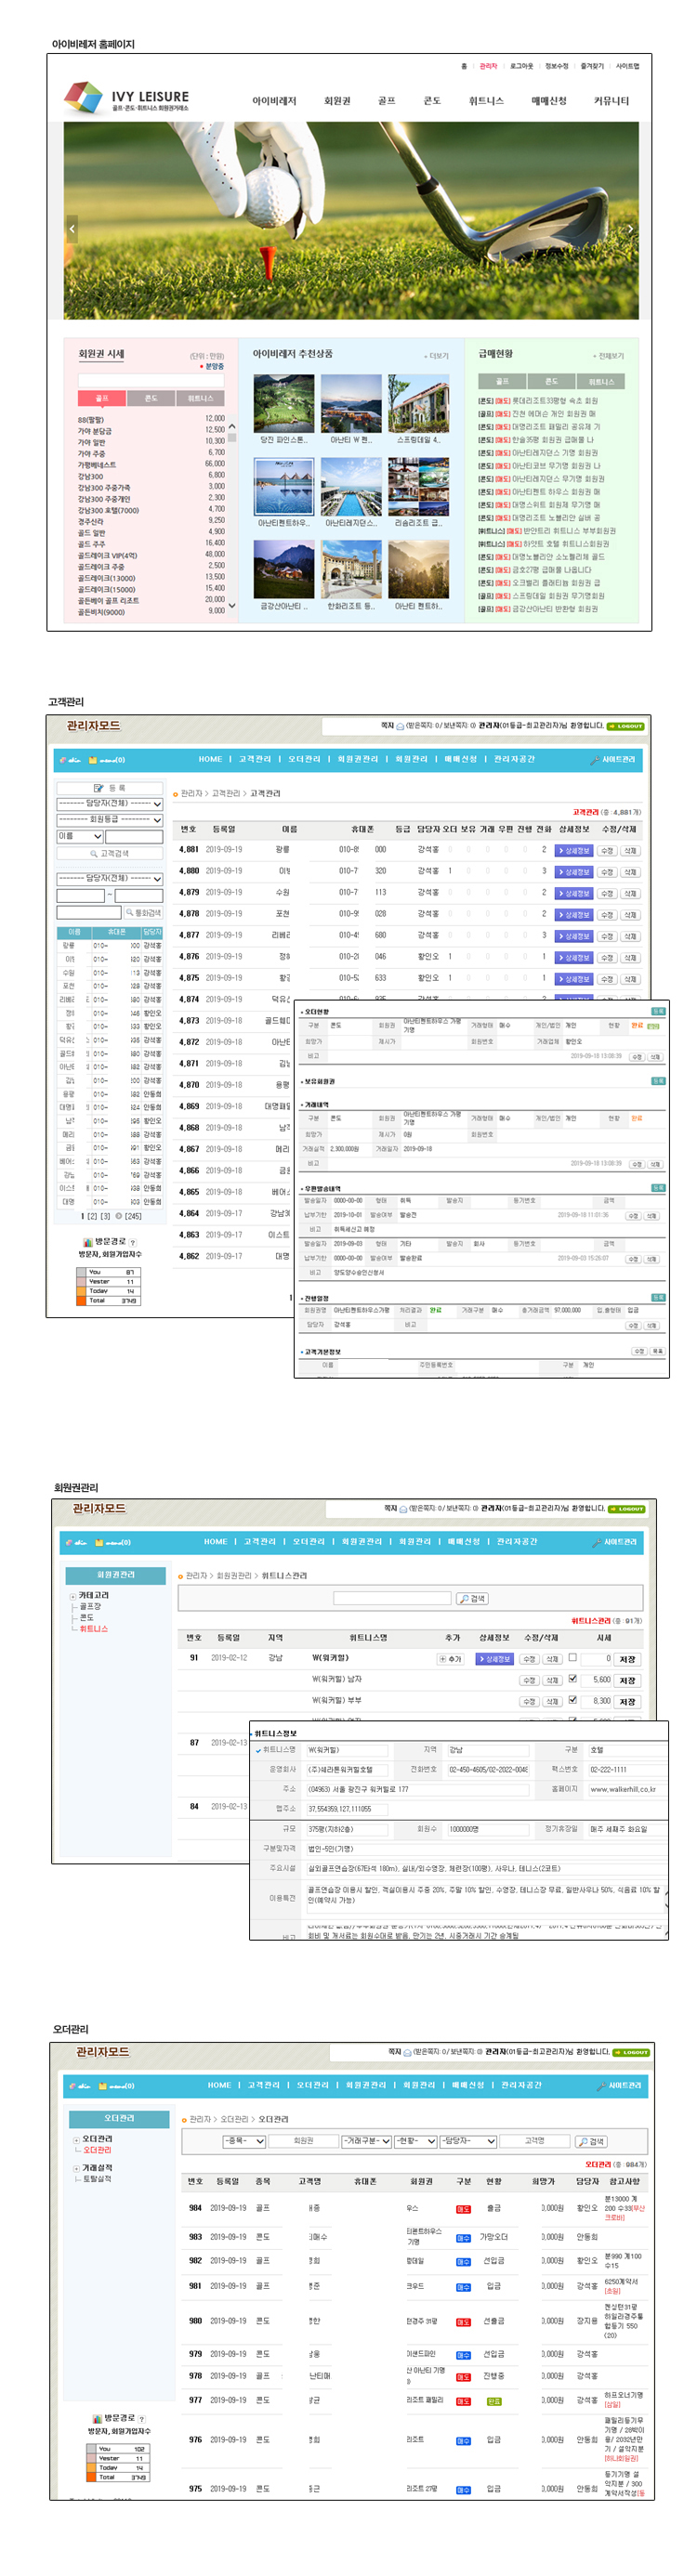Image resolution: width=697 pixels, height=2576 pixels.
Task: Click HOME in 고객관리 admin navigation
Action: (210, 759)
